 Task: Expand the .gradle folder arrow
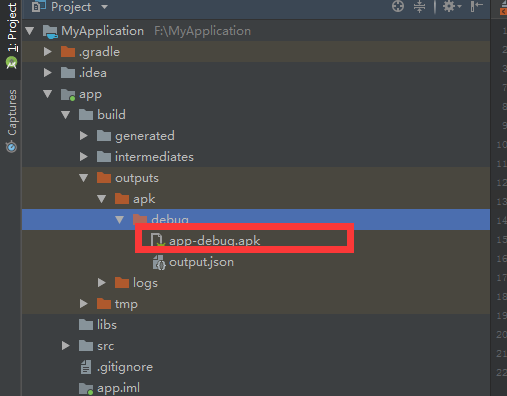pyautogui.click(x=48, y=52)
